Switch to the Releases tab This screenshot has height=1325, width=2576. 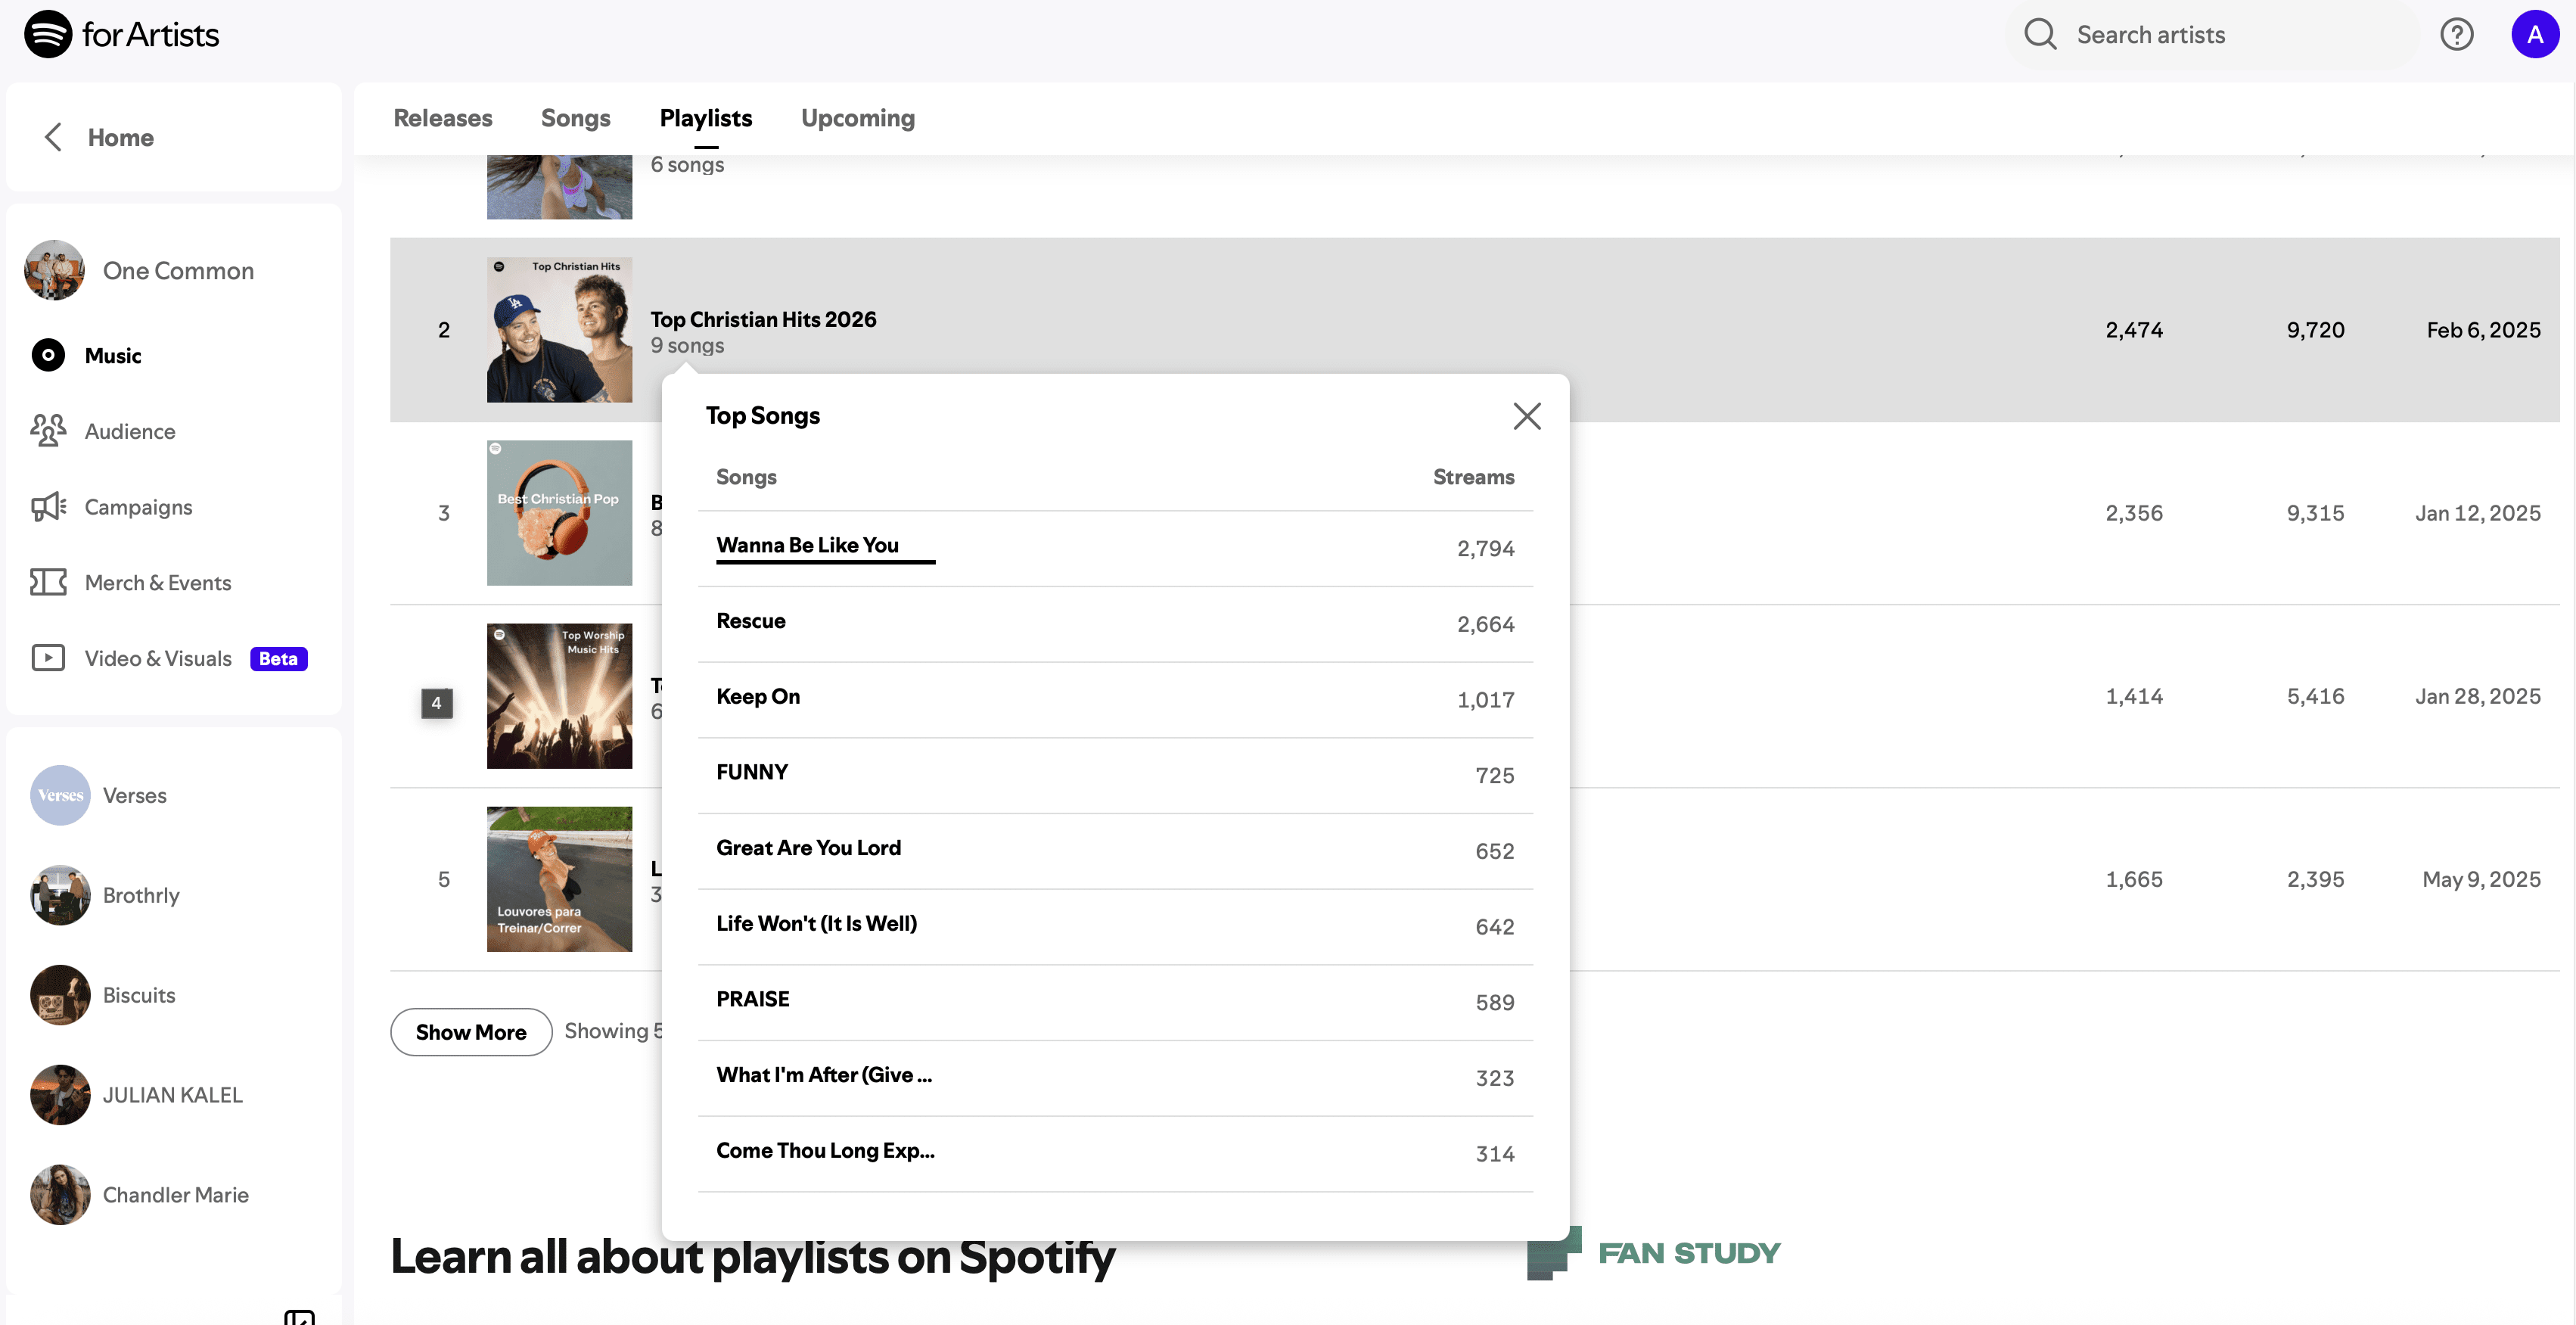point(443,118)
